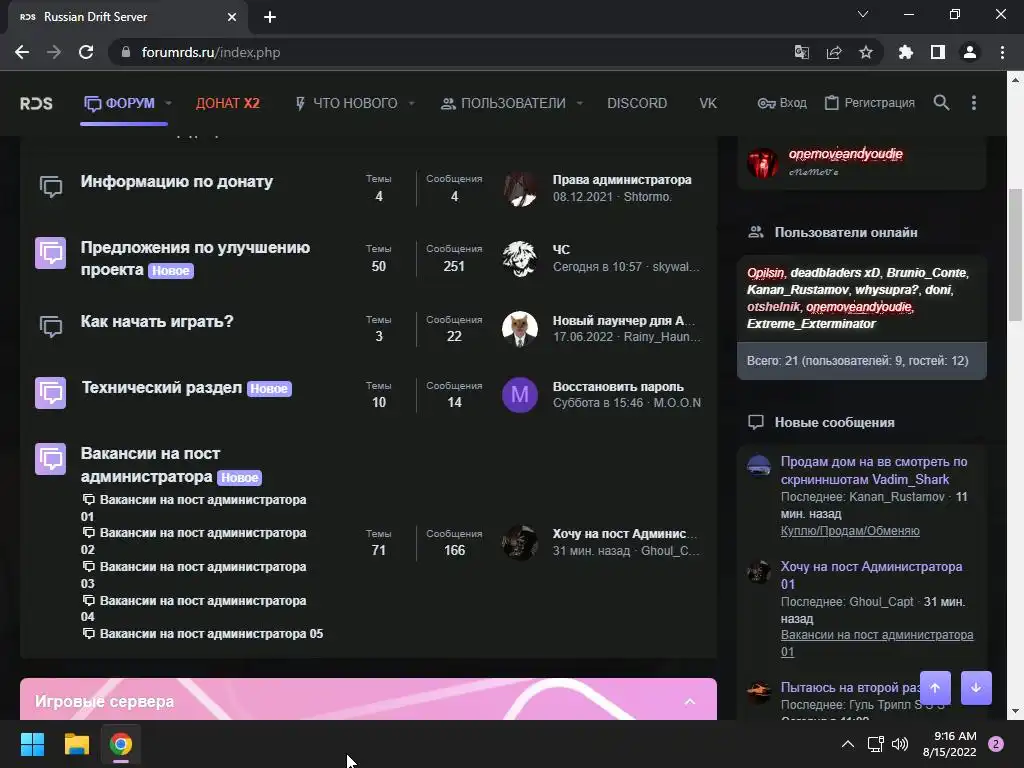View site info via the lock icon
1024x768 pixels.
click(x=126, y=52)
